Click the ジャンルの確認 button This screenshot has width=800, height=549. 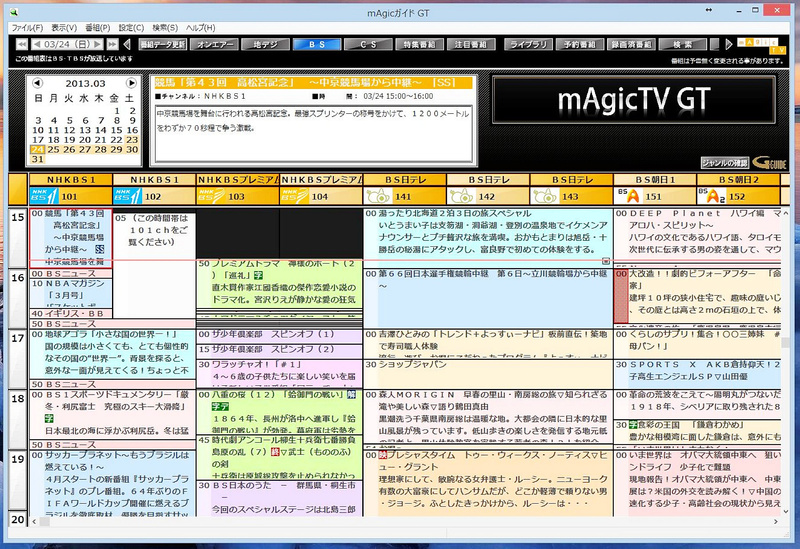pyautogui.click(x=724, y=163)
